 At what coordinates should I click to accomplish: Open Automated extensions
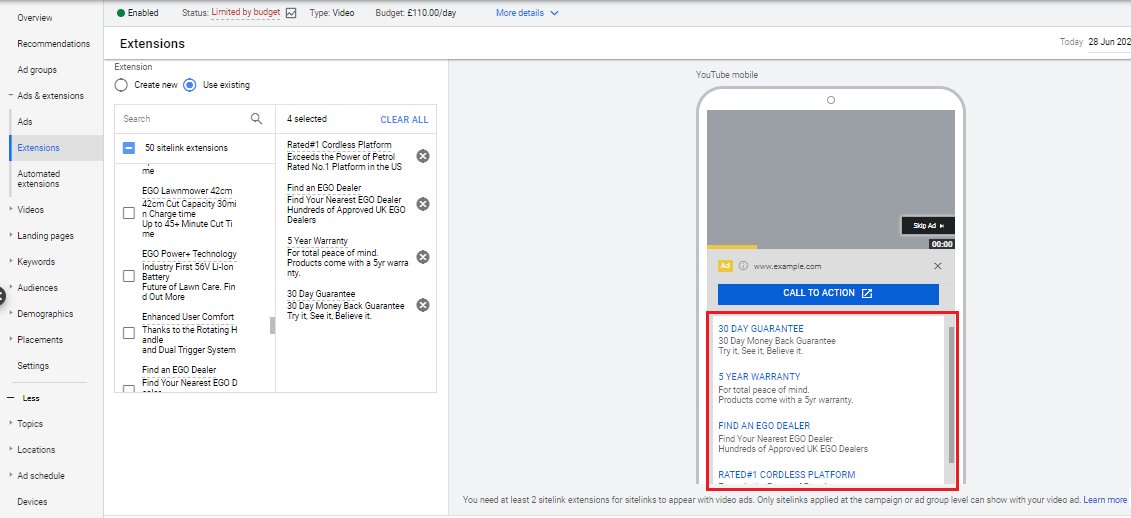[38, 179]
